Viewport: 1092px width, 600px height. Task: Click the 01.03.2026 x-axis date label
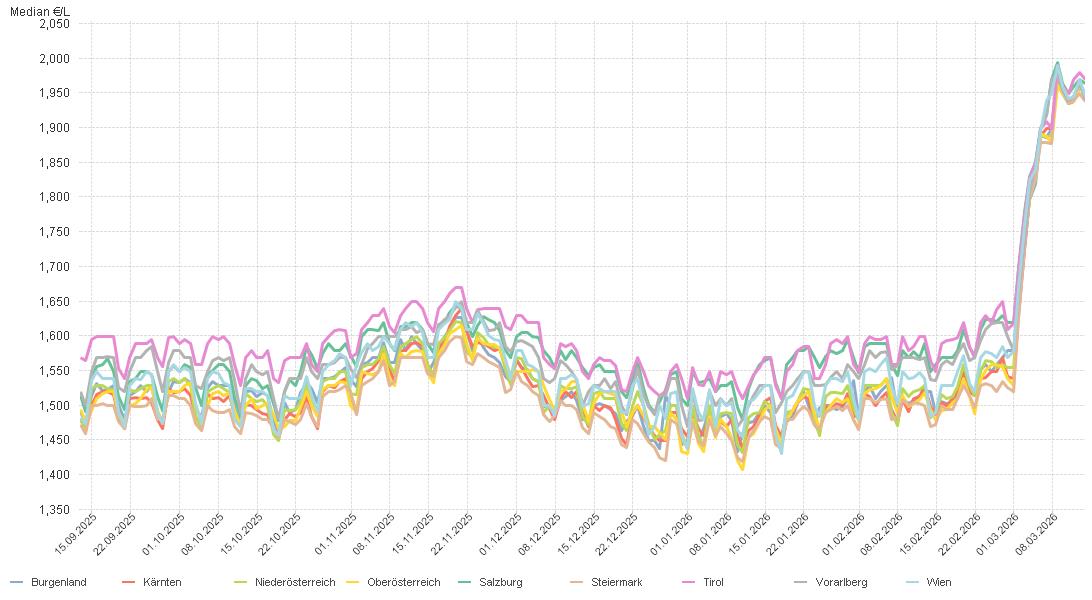coord(998,534)
